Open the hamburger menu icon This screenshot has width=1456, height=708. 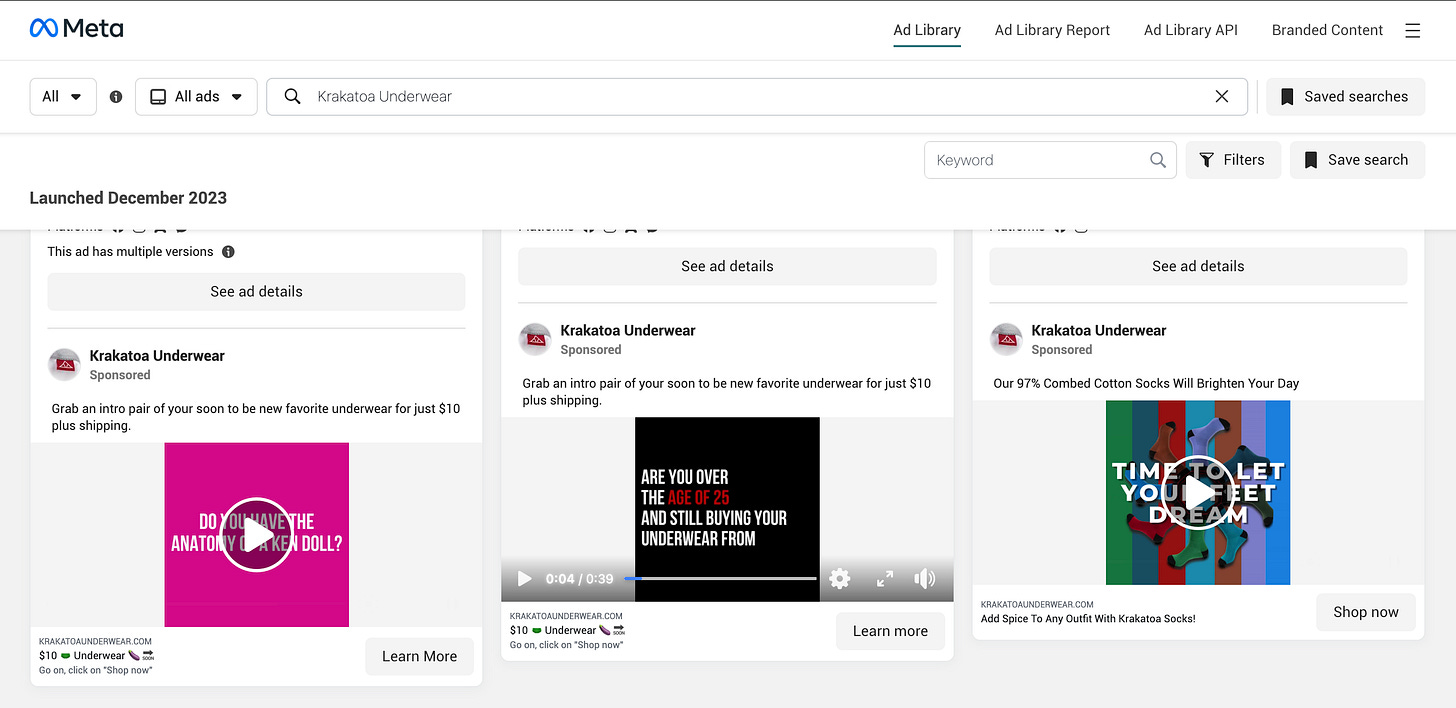pyautogui.click(x=1413, y=30)
